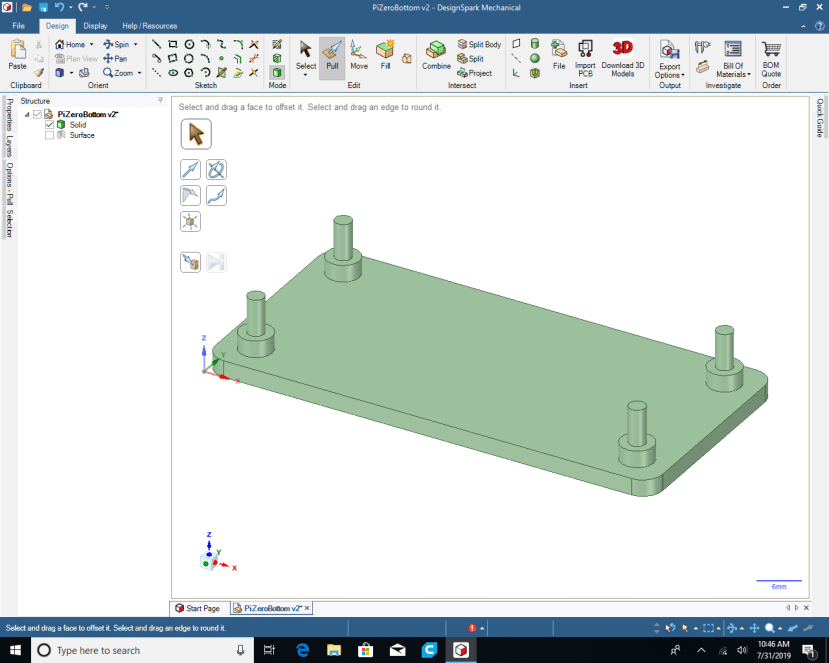Open the Home view dropdown arrow
This screenshot has height=663, width=829.
[91, 44]
